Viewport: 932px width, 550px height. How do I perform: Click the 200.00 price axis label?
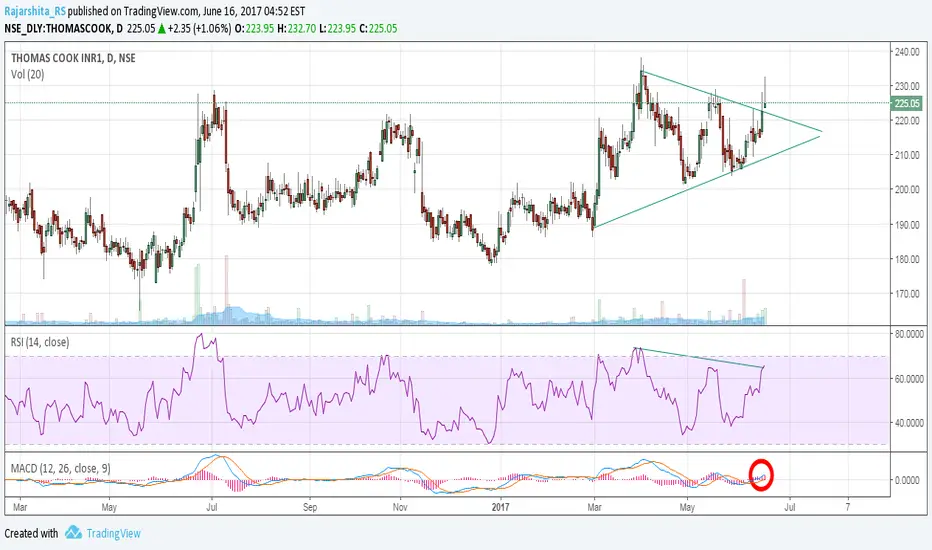pos(907,190)
